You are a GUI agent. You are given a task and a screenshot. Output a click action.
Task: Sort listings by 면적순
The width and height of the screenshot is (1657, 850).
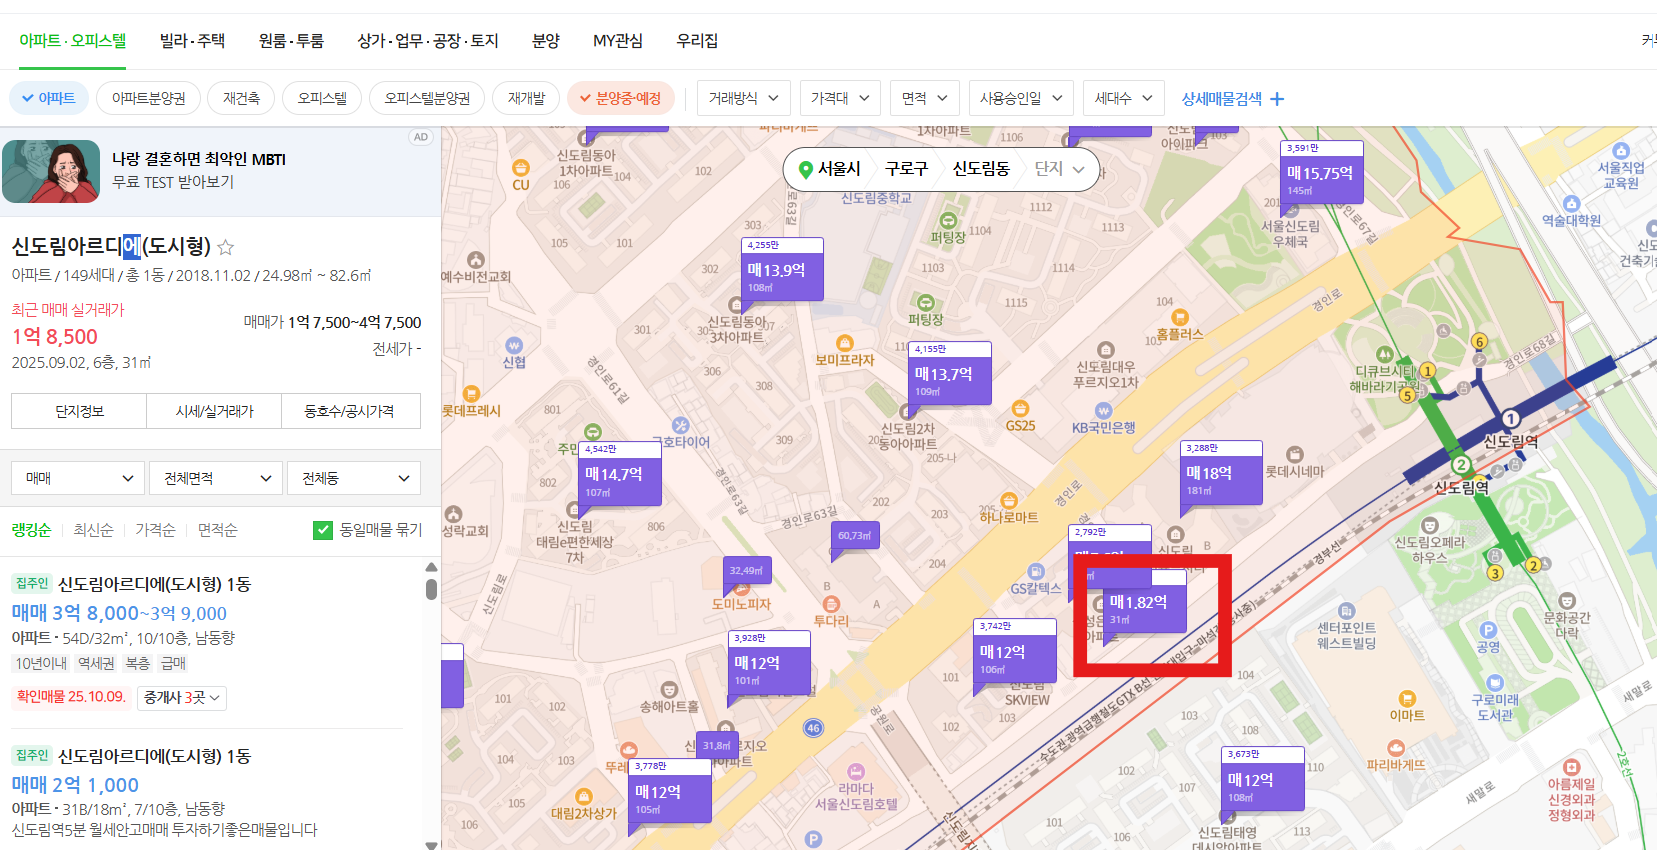click(x=217, y=530)
